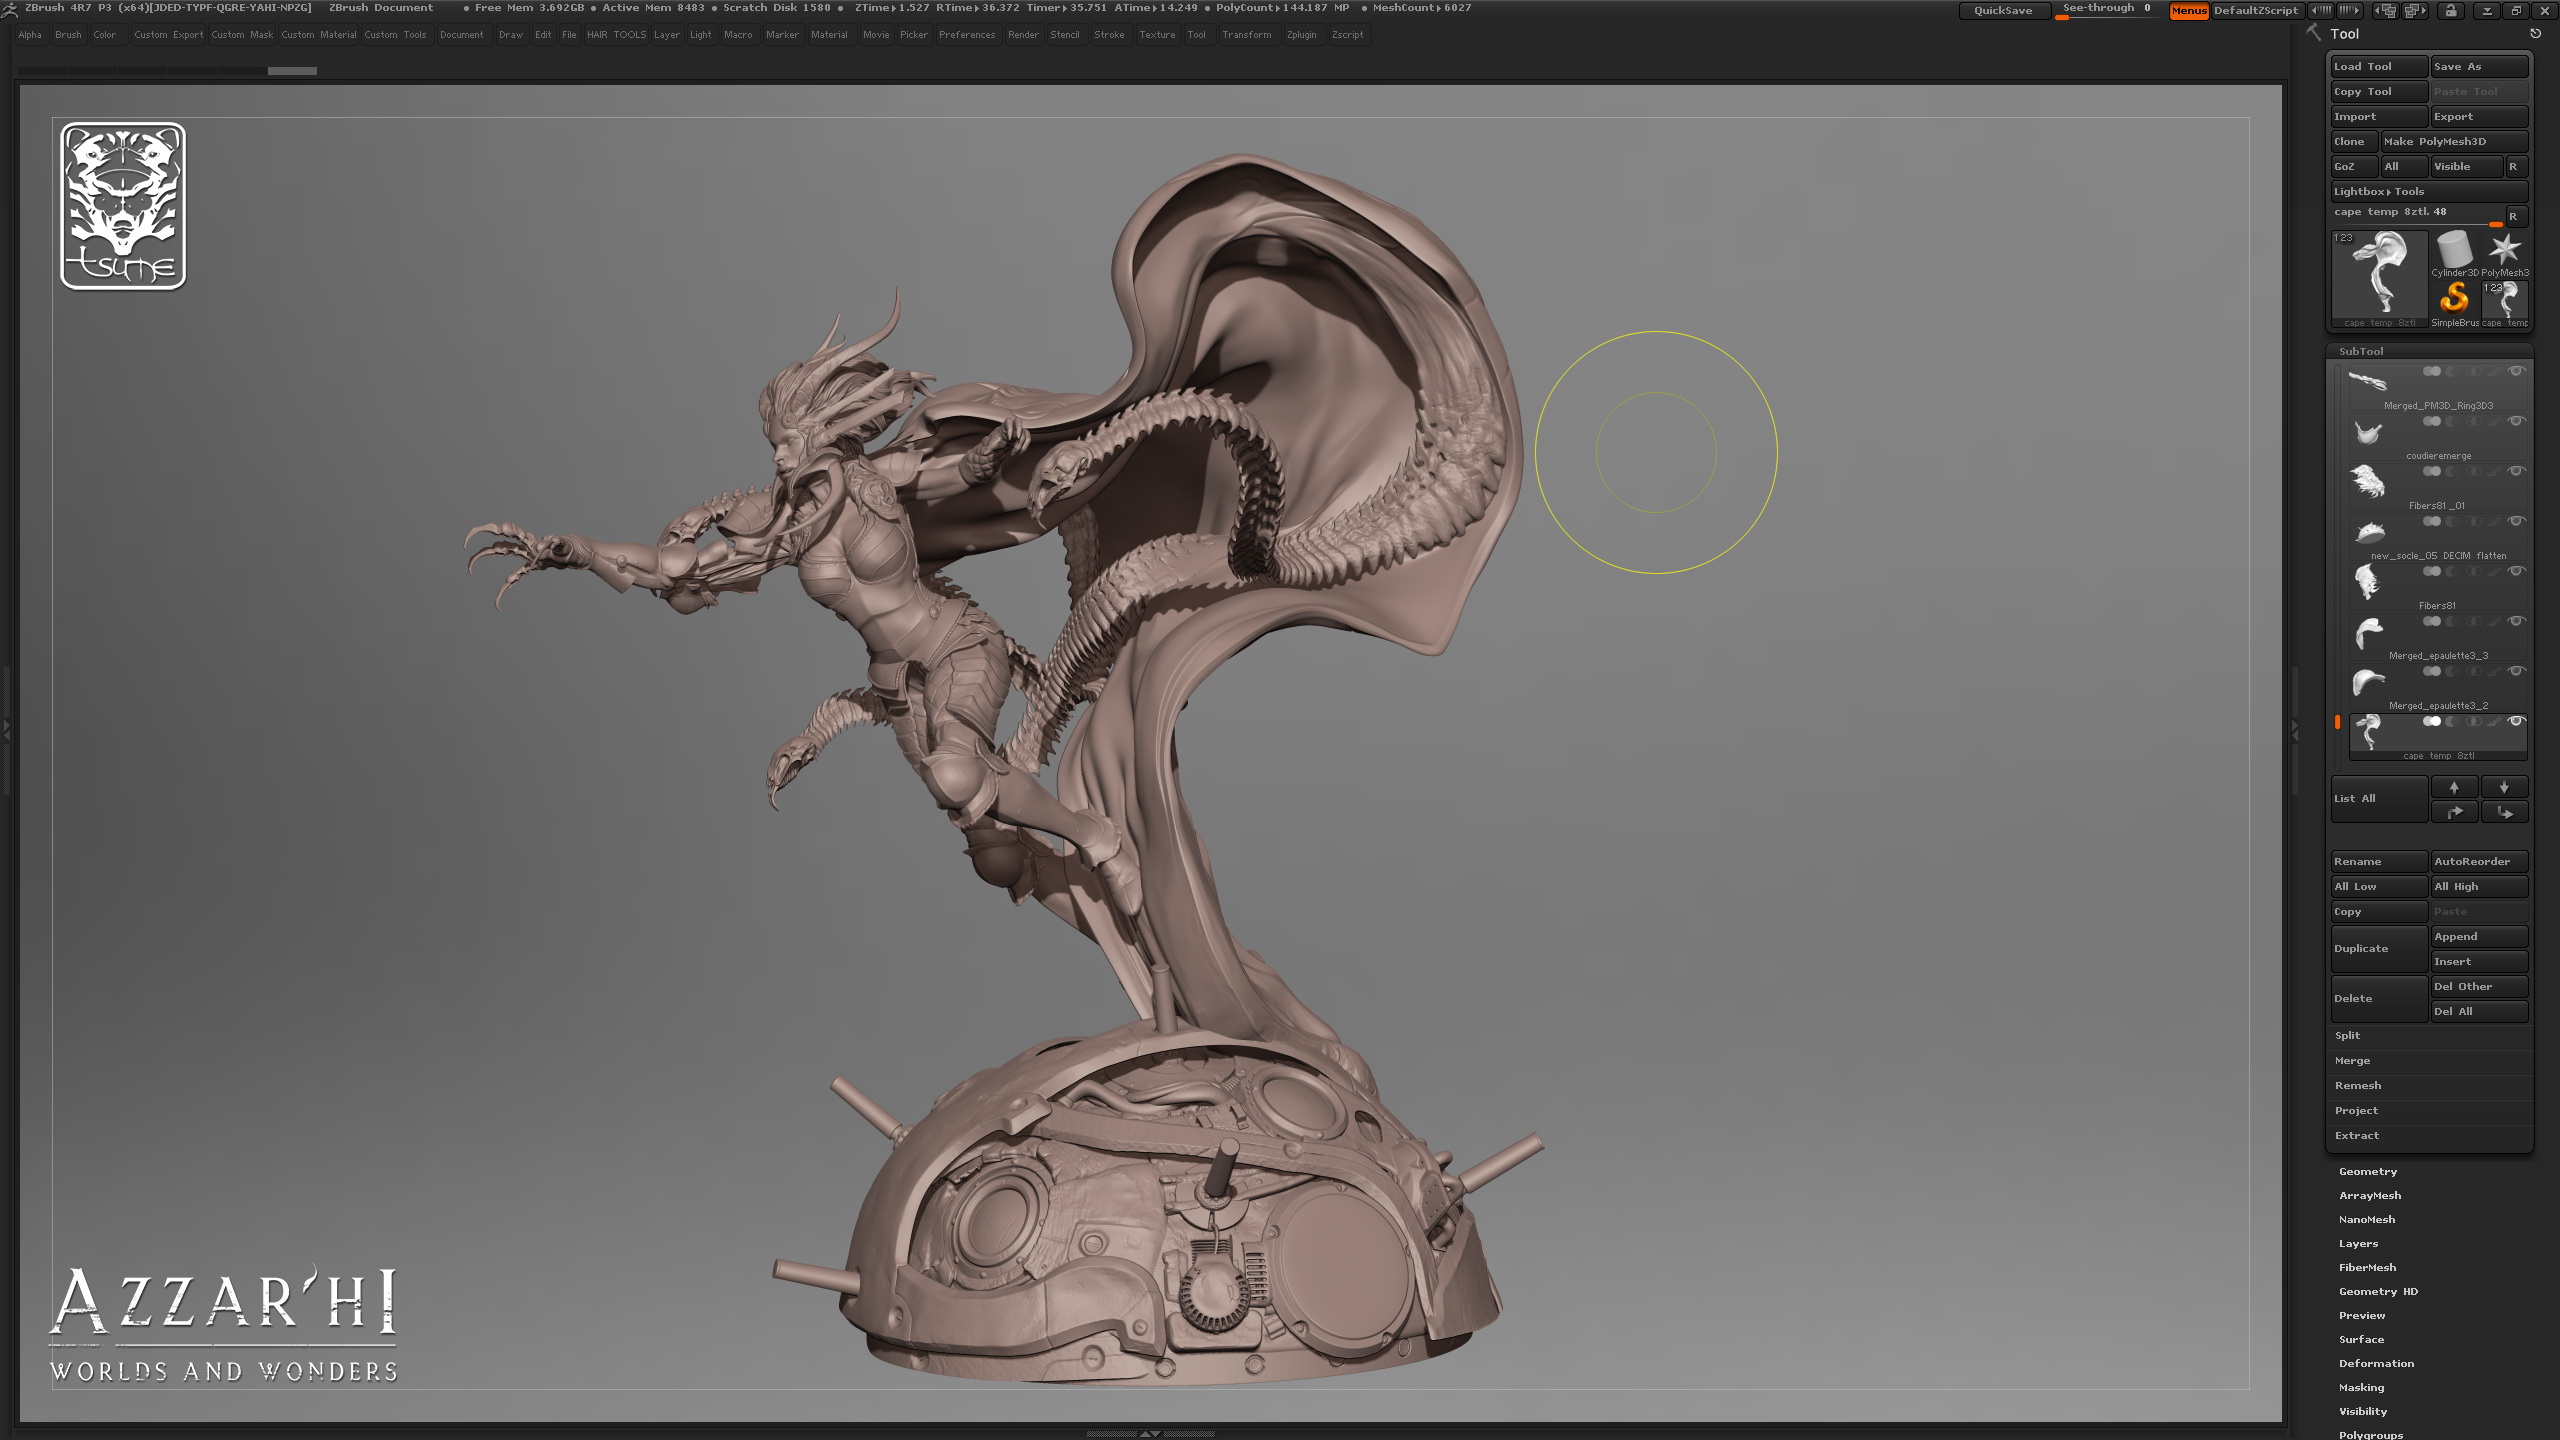The image size is (2560, 1440).
Task: Expand the Geometry subpalette
Action: click(x=2367, y=1171)
